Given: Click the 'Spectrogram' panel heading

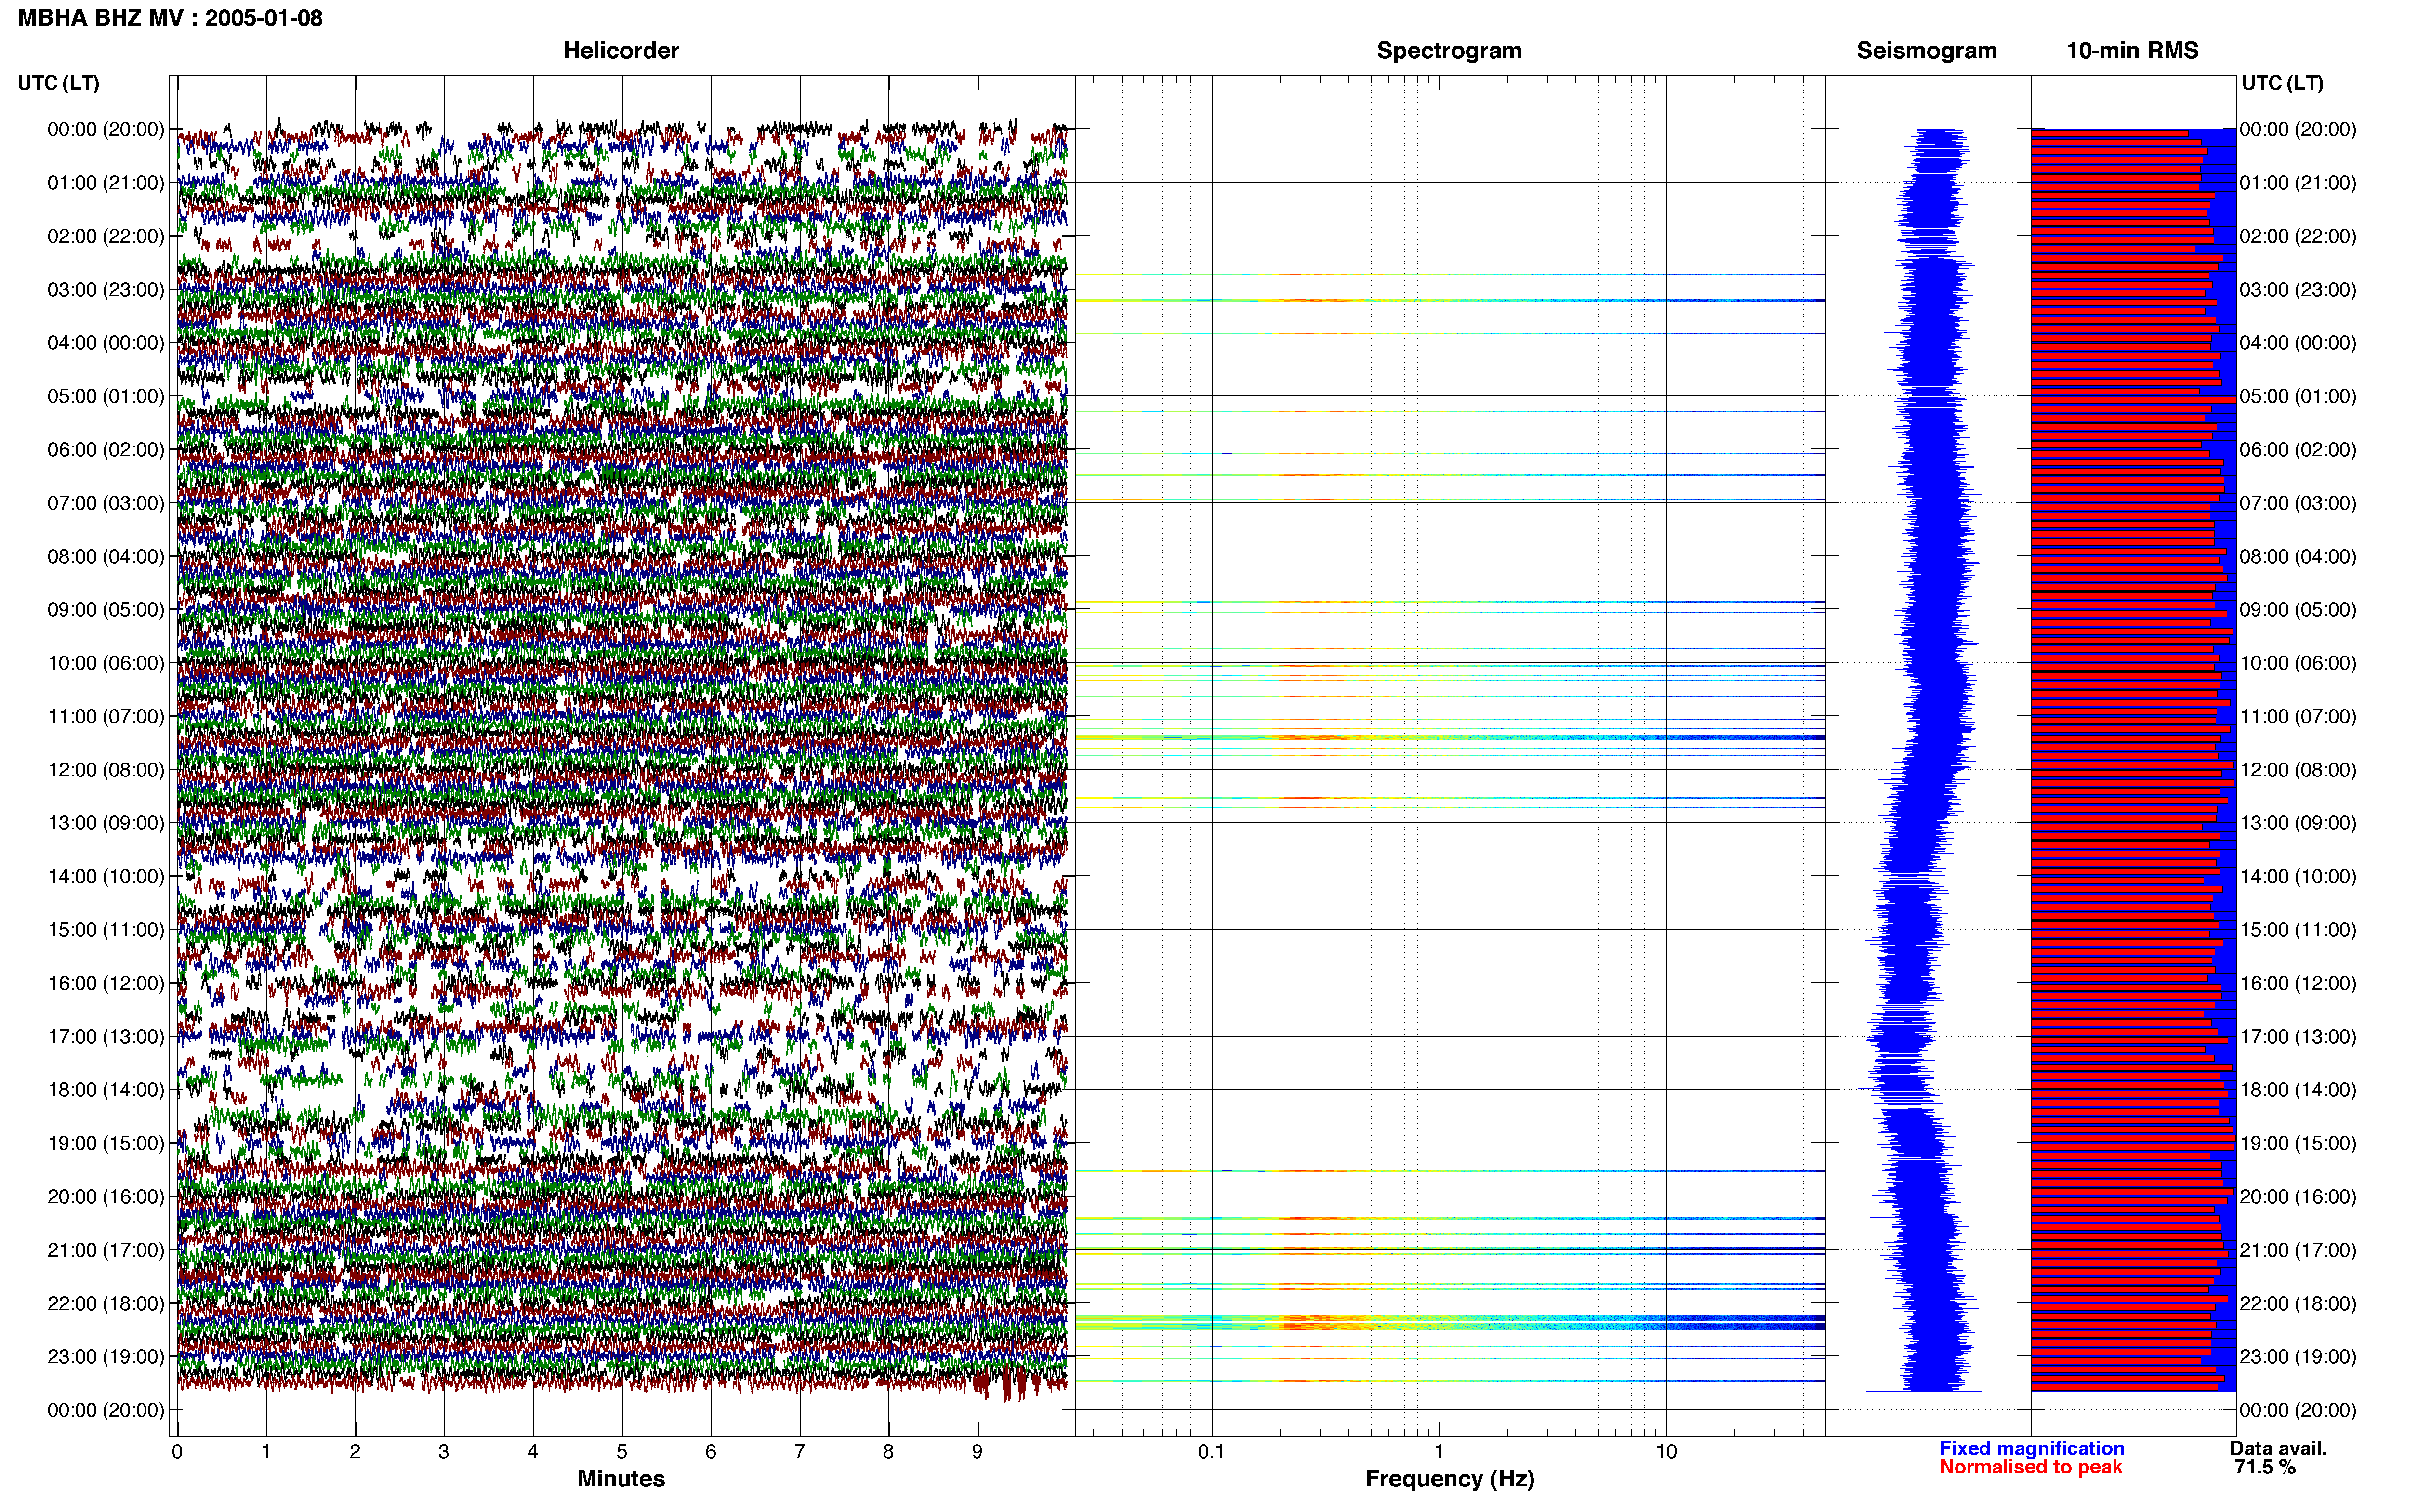Looking at the screenshot, I should 1449,50.
